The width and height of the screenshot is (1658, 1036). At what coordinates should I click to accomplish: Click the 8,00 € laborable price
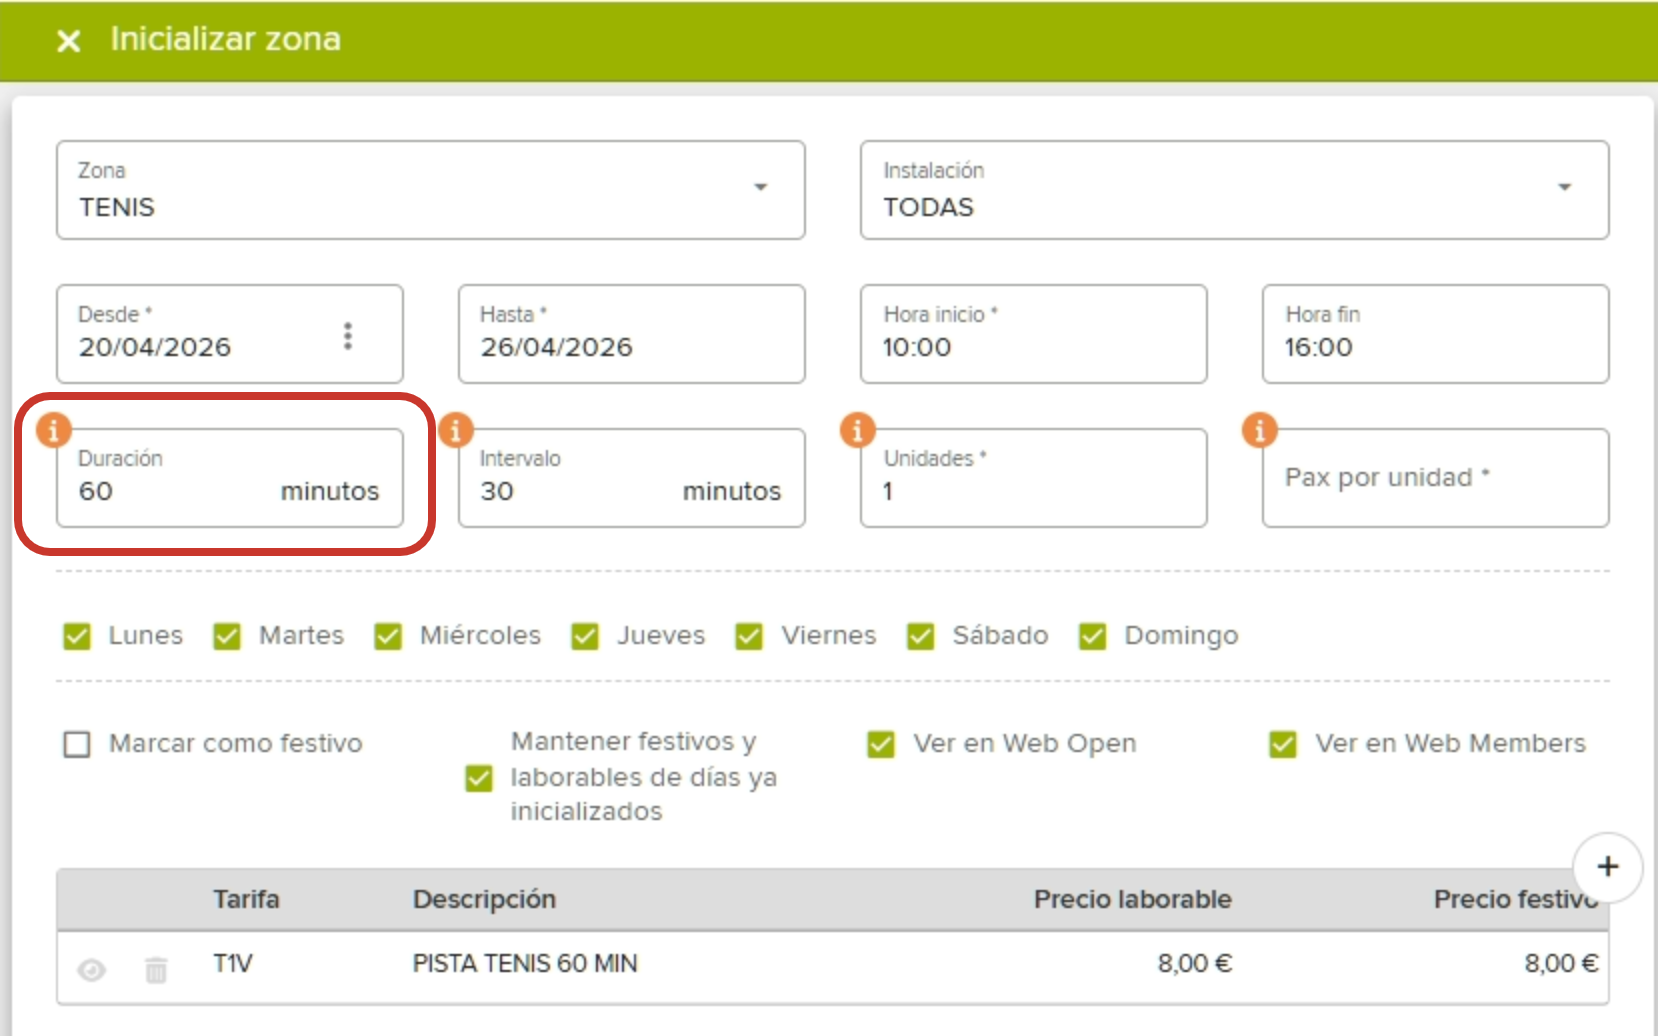tap(1195, 963)
